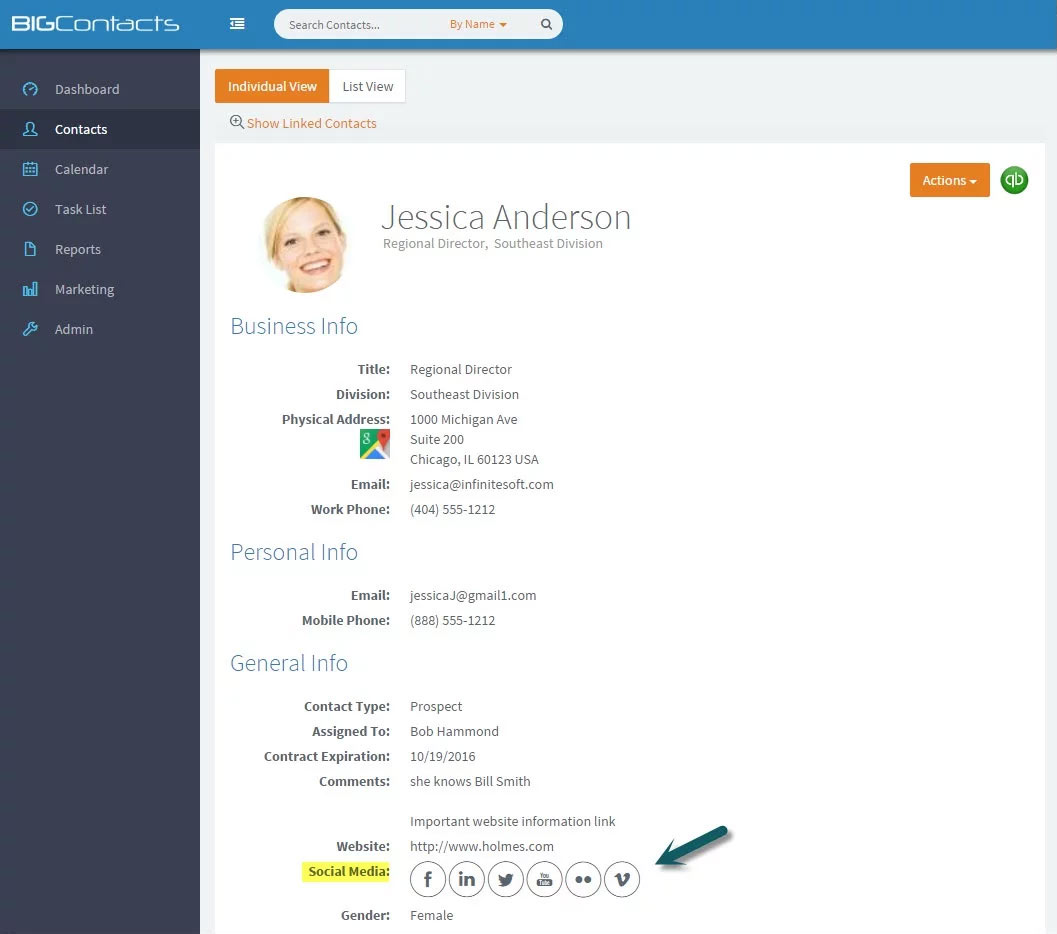This screenshot has height=934, width=1057.
Task: Click 'Important website information link' text
Action: [512, 821]
